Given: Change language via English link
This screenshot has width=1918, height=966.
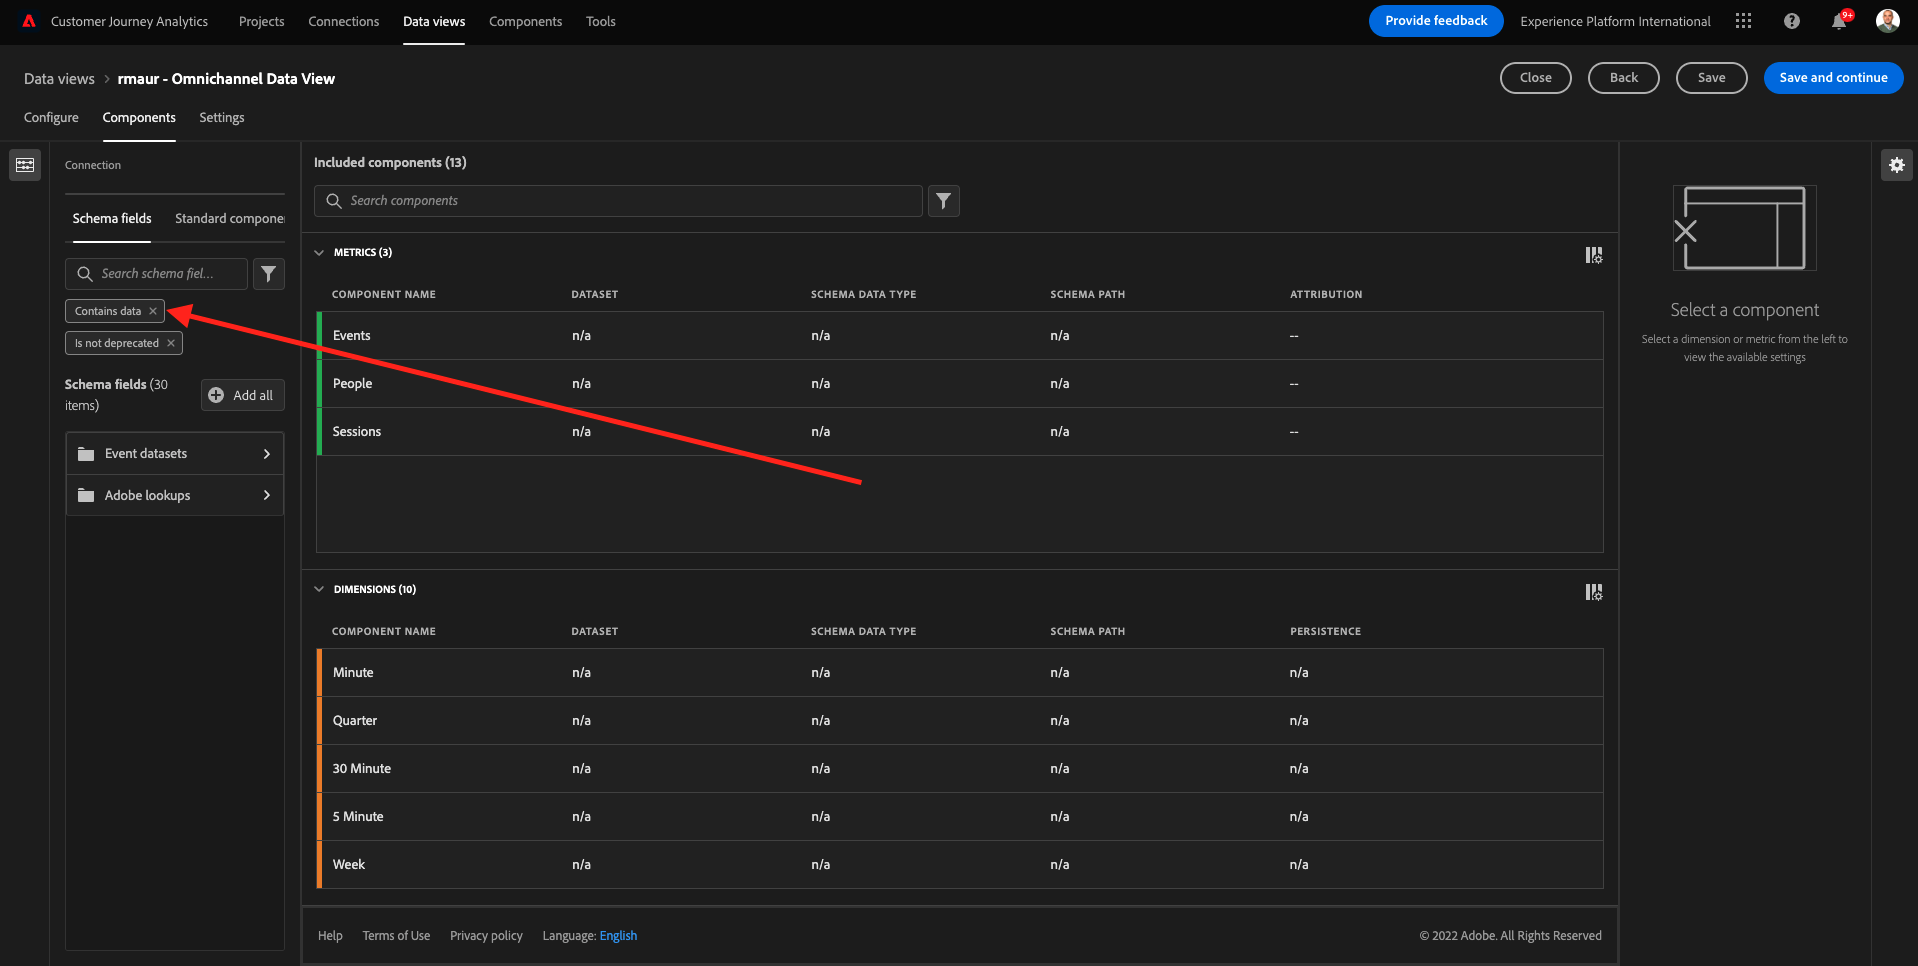Looking at the screenshot, I should coord(618,936).
